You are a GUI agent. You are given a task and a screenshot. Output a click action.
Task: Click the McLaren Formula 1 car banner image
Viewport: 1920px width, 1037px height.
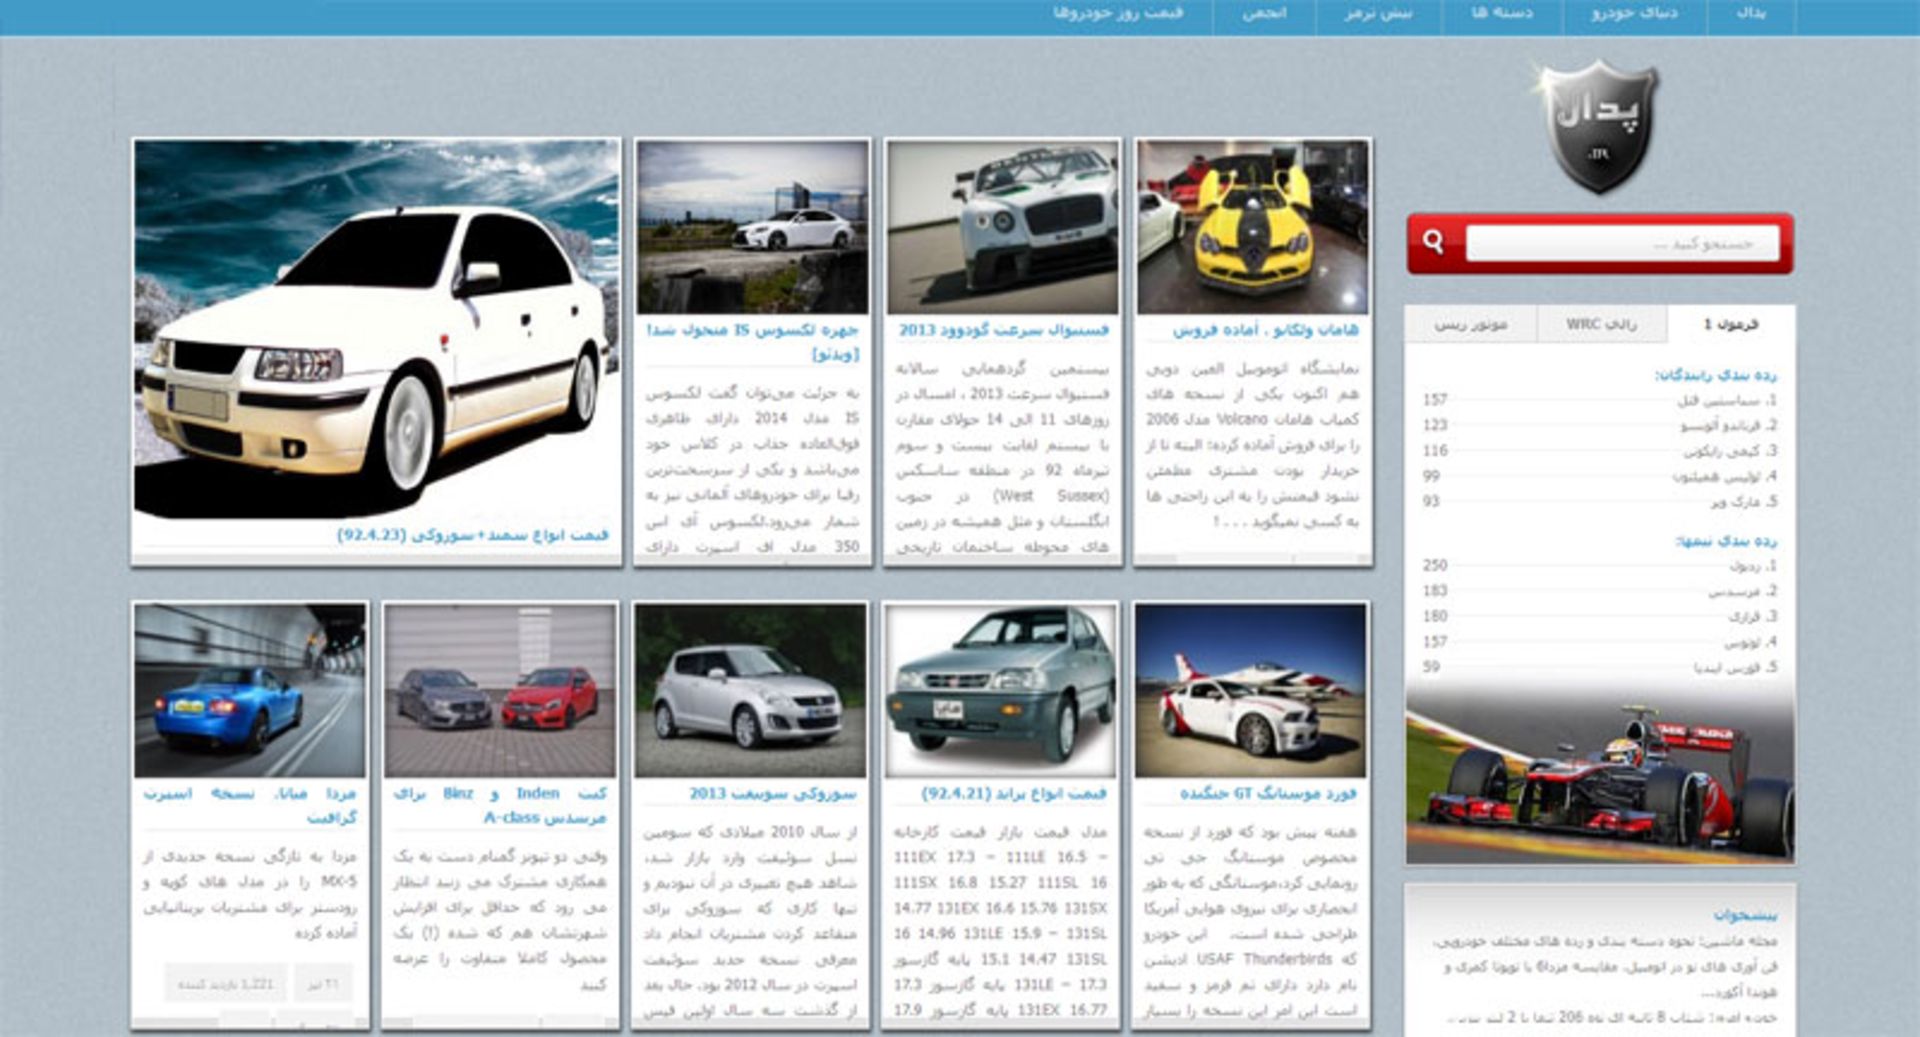(x=1600, y=775)
